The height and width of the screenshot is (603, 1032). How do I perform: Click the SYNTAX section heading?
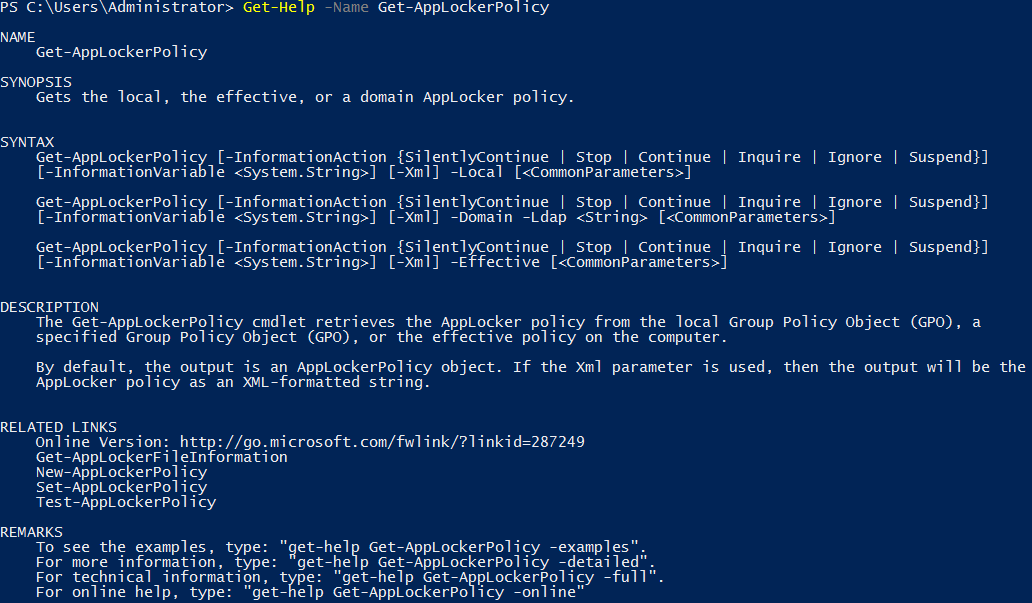click(x=27, y=142)
